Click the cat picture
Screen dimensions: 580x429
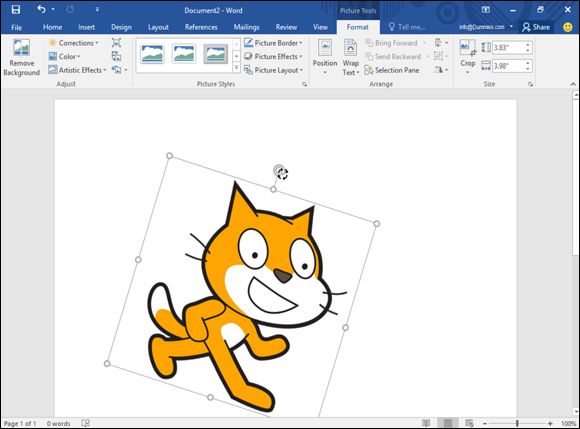[x=242, y=292]
